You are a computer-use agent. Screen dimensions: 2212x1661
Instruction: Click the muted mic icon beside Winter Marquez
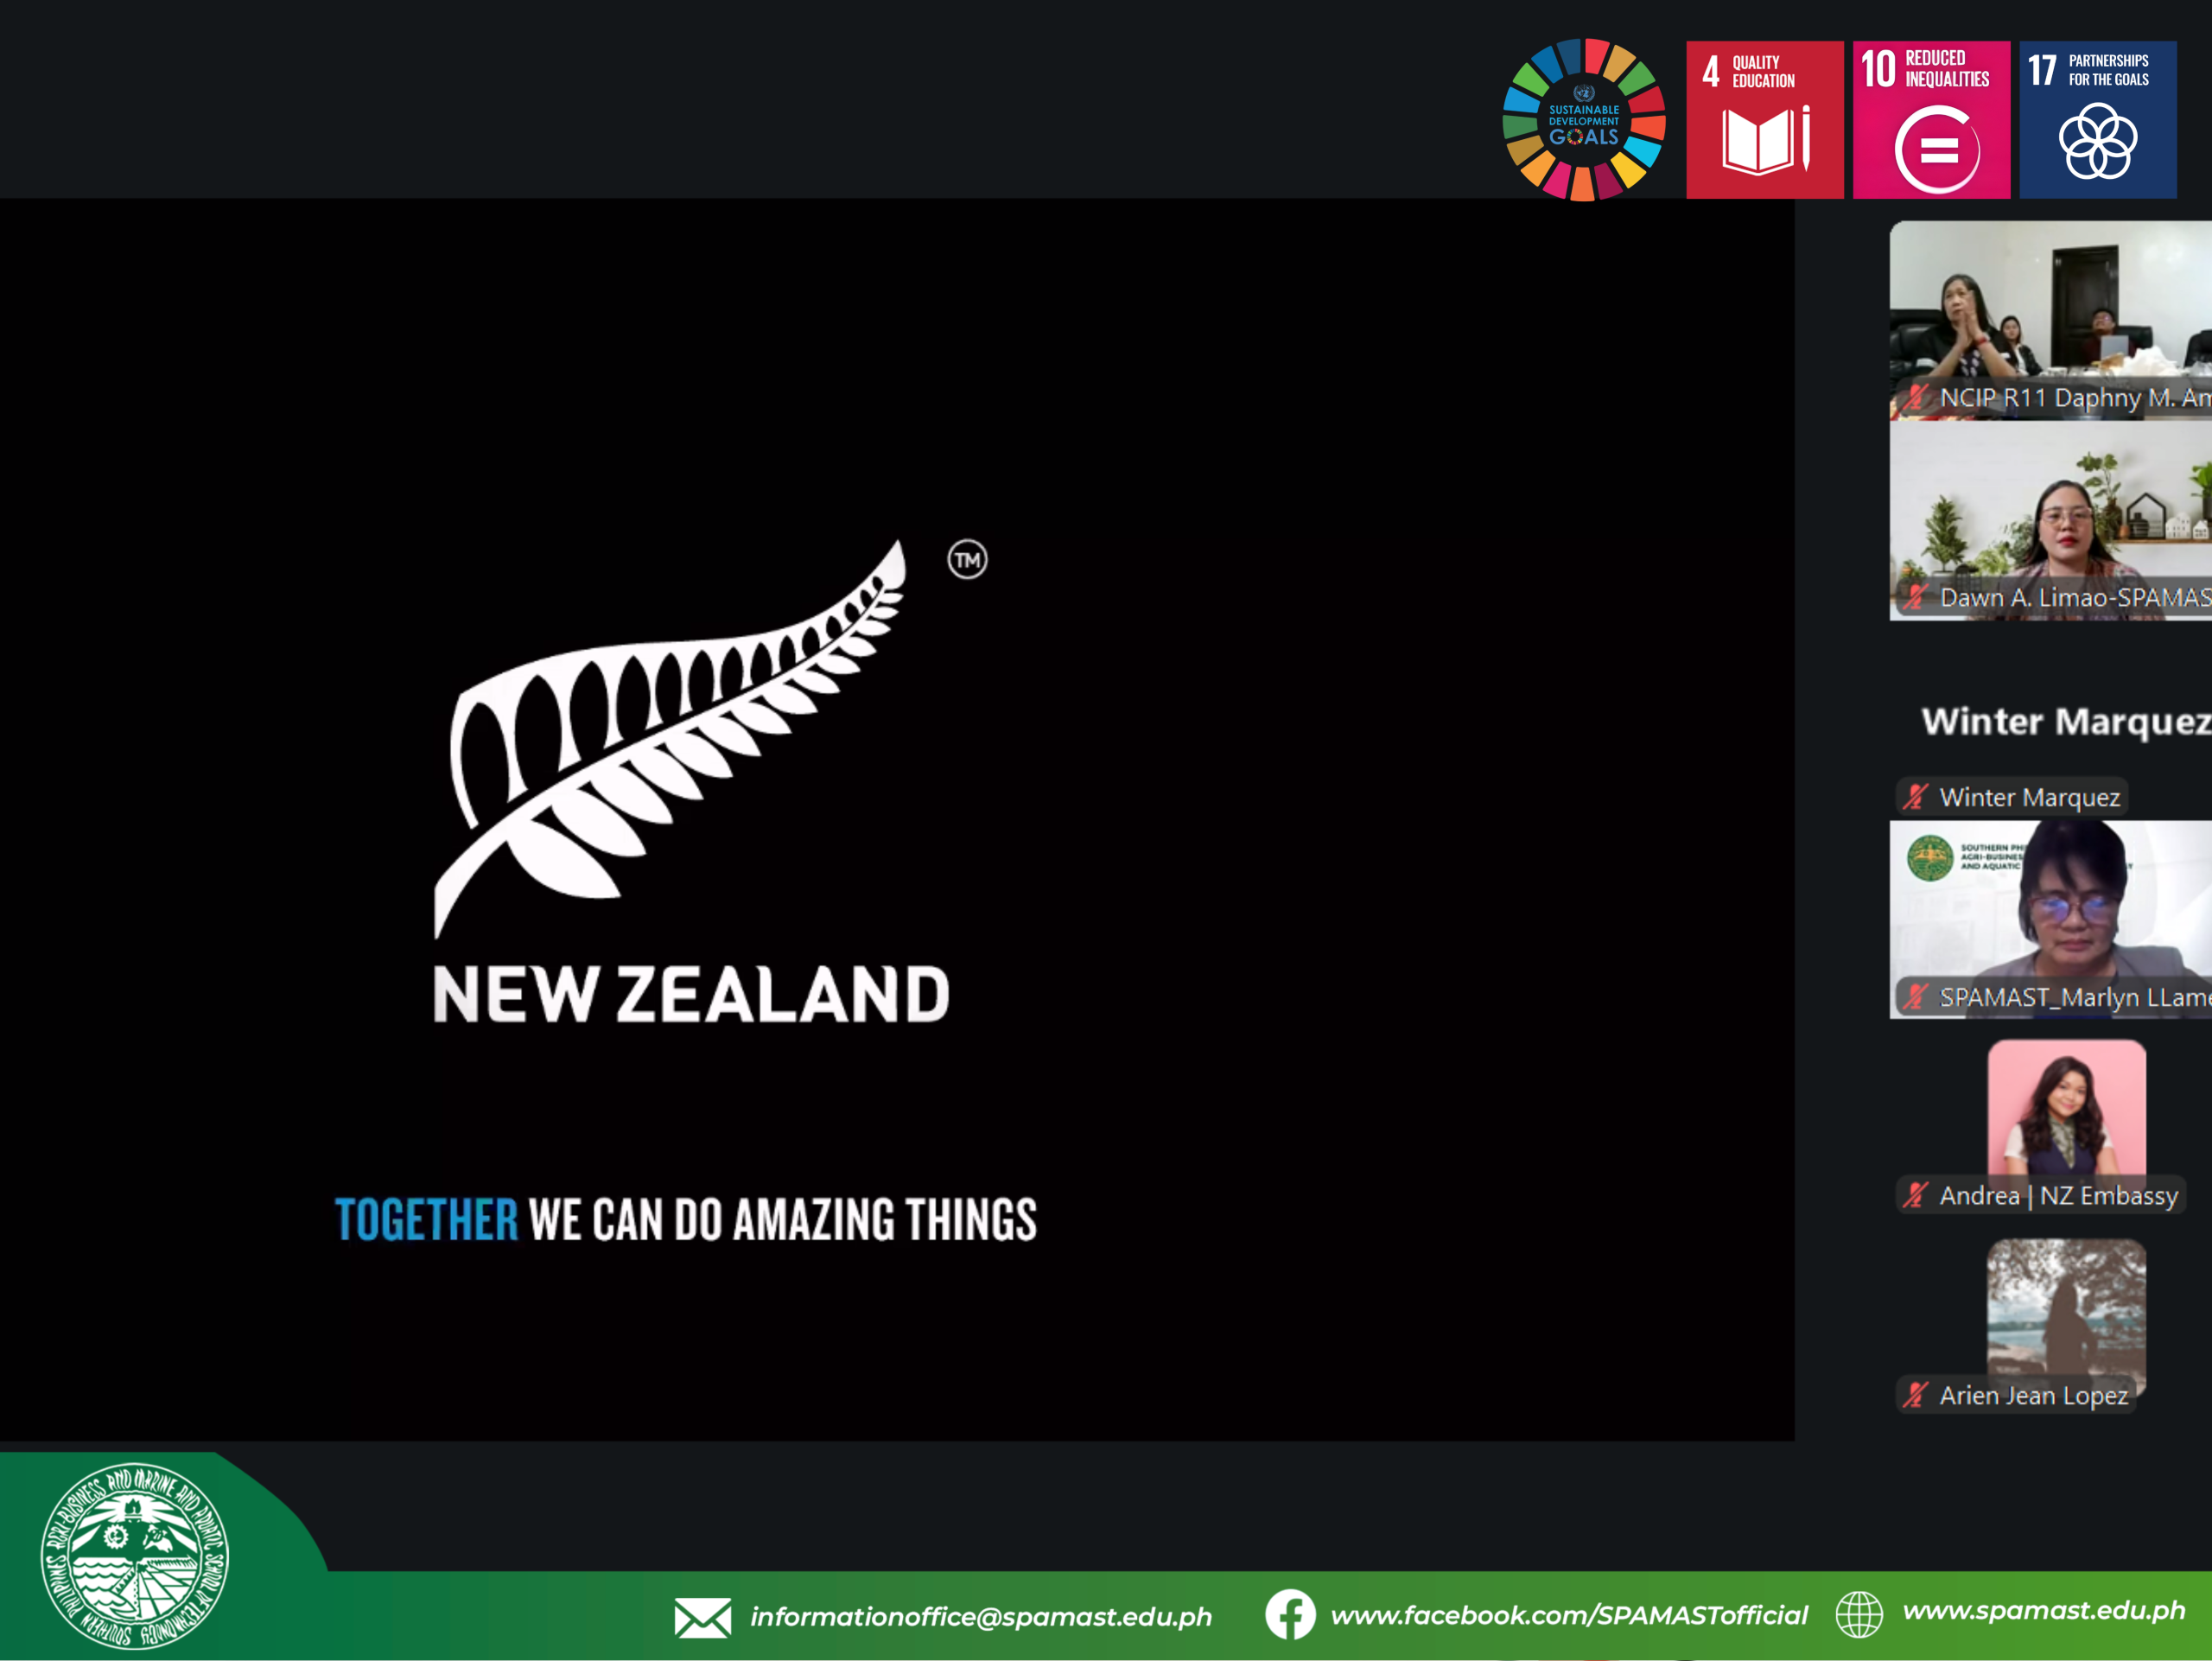(1915, 797)
